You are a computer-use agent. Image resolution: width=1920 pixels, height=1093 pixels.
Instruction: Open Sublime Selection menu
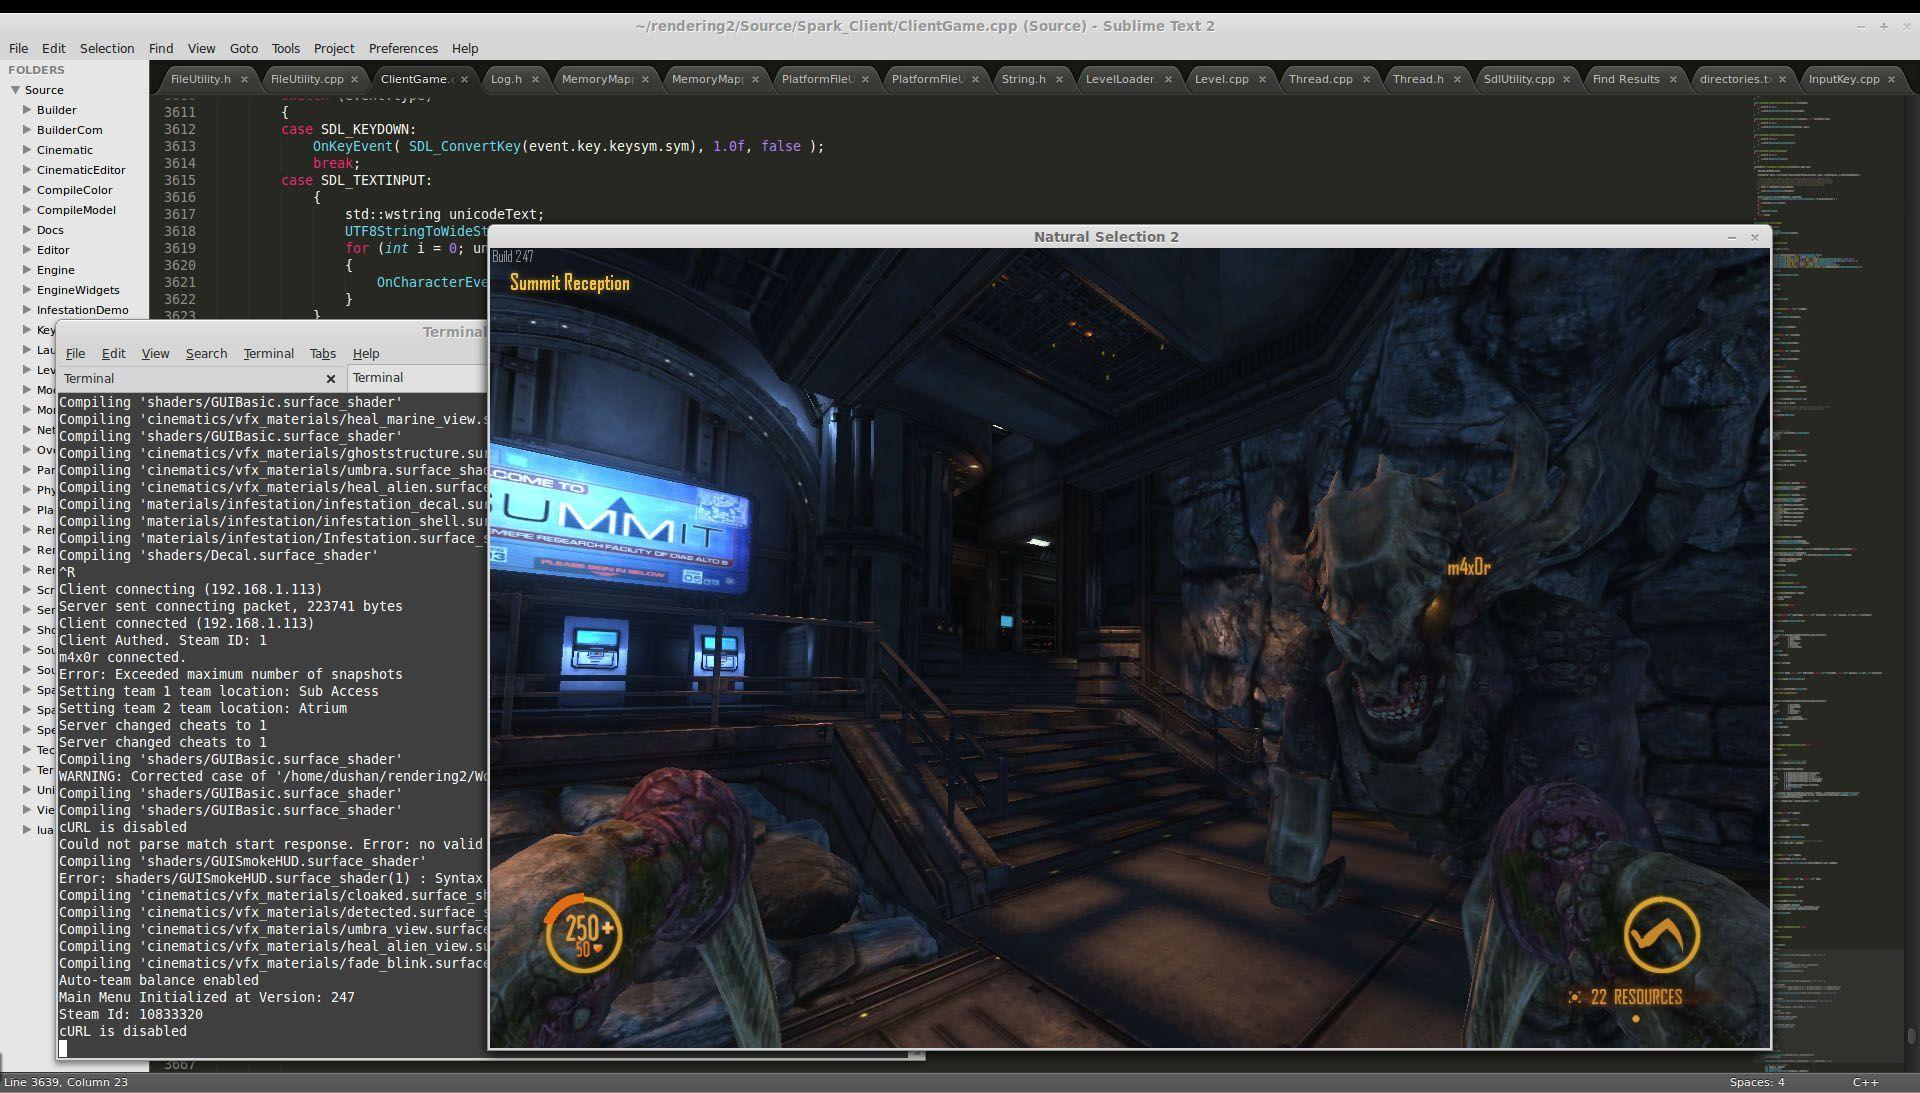(x=107, y=48)
